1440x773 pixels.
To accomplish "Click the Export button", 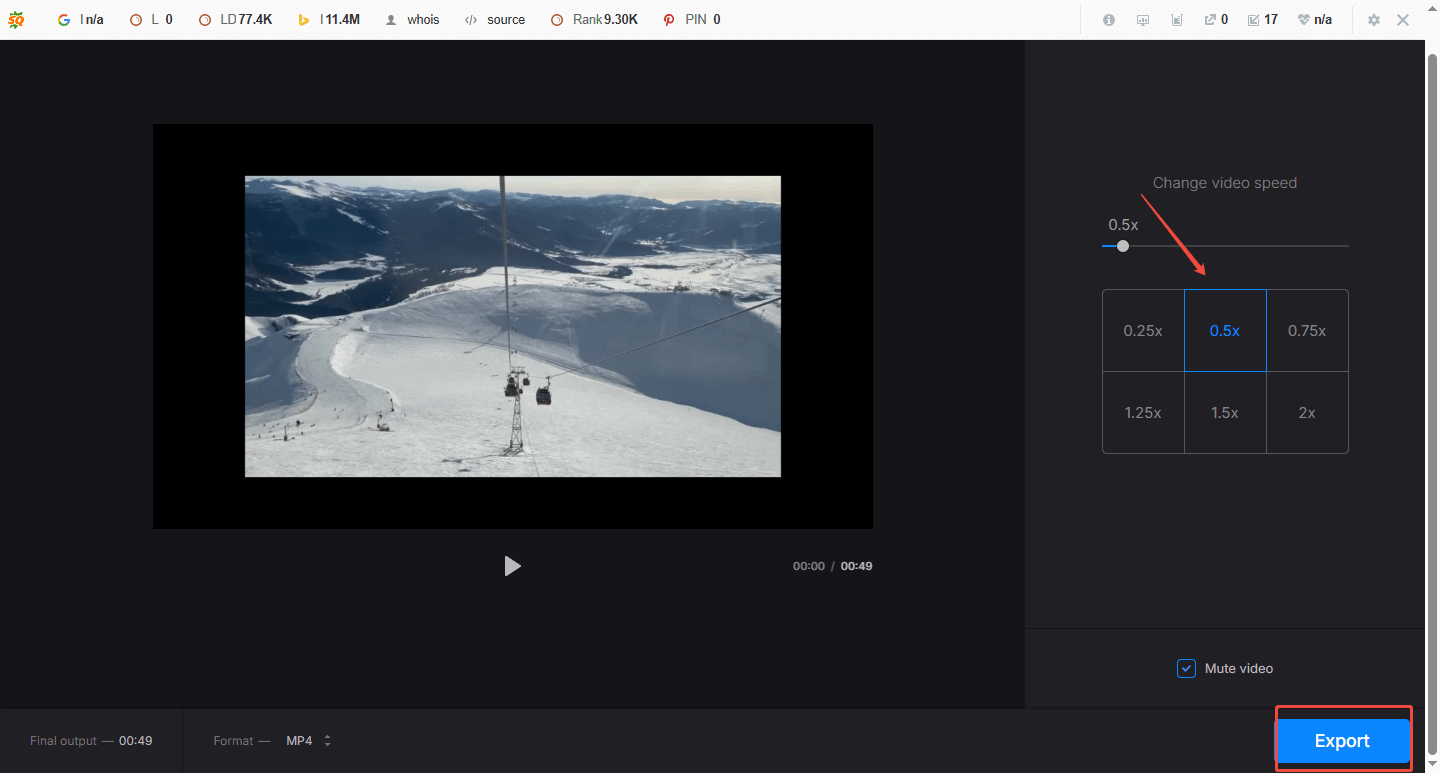I will click(1342, 741).
